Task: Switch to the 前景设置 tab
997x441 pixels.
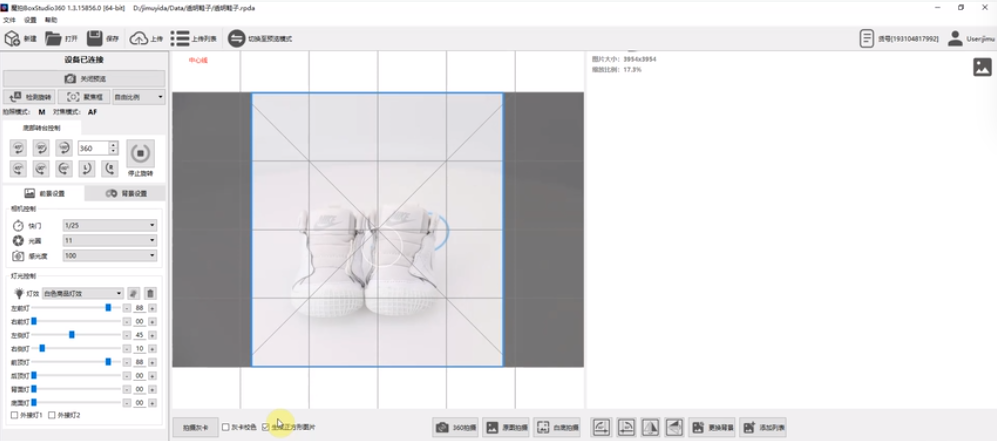Action: [43, 193]
